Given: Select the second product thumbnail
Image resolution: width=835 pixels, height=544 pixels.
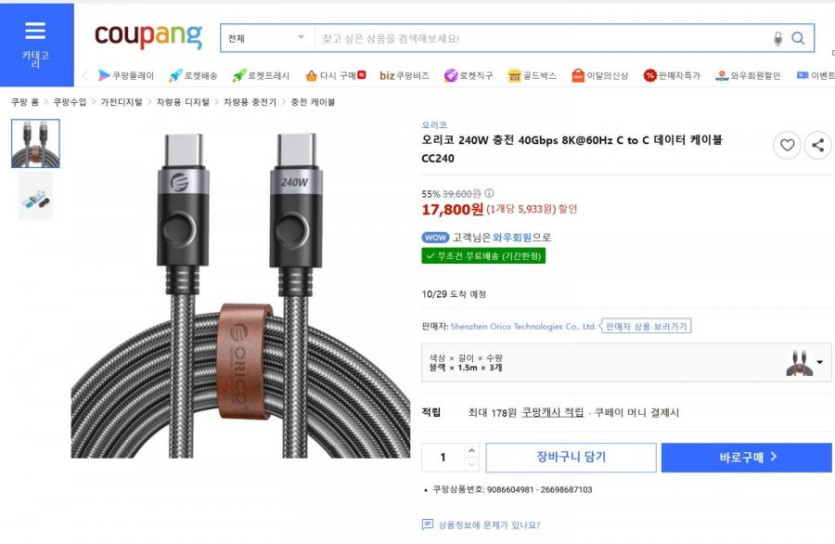Looking at the screenshot, I should 35,197.
